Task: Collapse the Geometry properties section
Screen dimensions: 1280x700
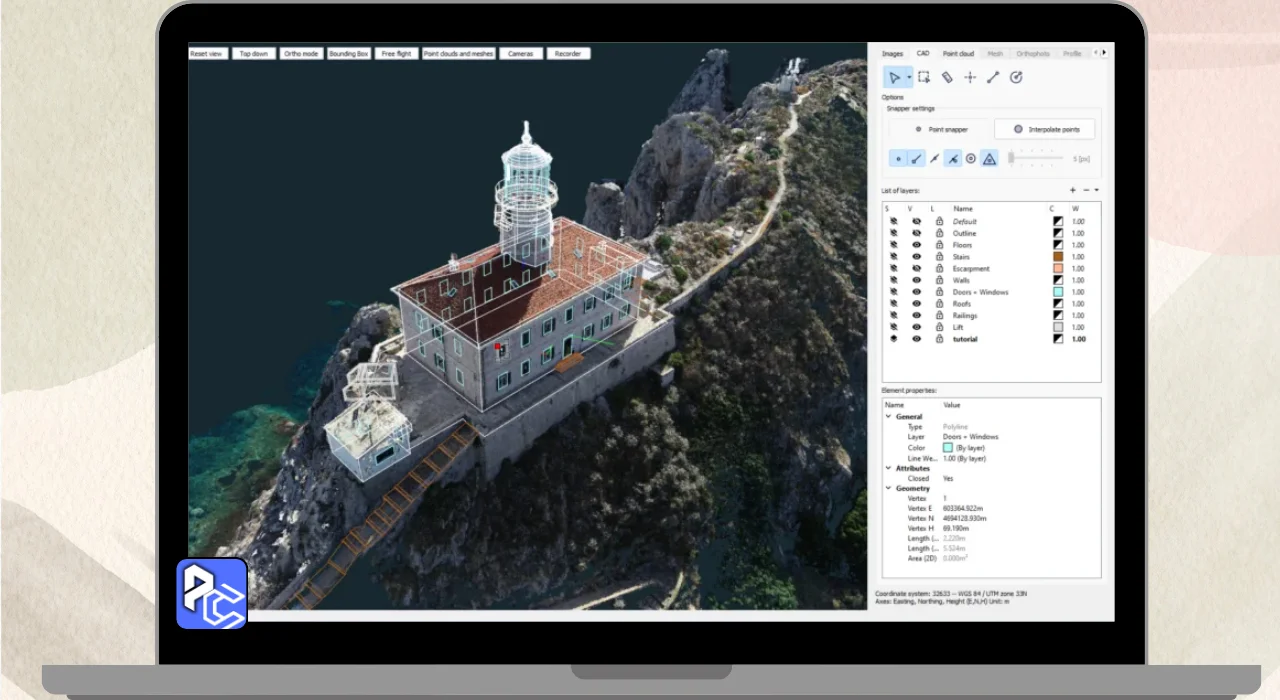Action: point(888,489)
